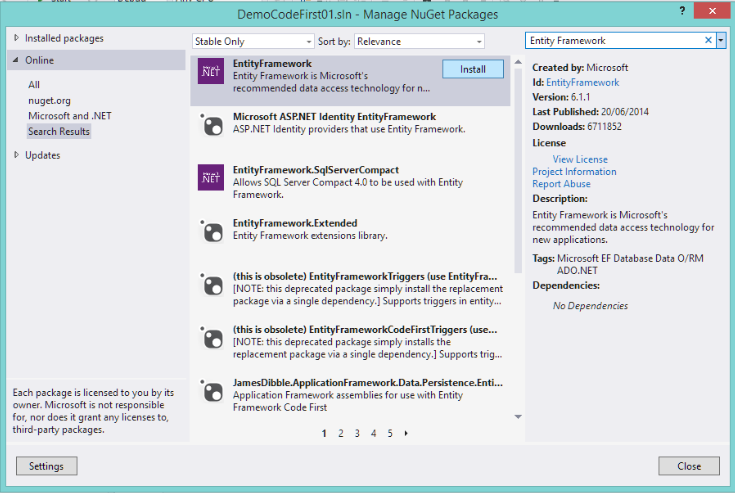Screen dimensions: 735x493
Task: Click the Close button at bottom
Action: tap(689, 466)
